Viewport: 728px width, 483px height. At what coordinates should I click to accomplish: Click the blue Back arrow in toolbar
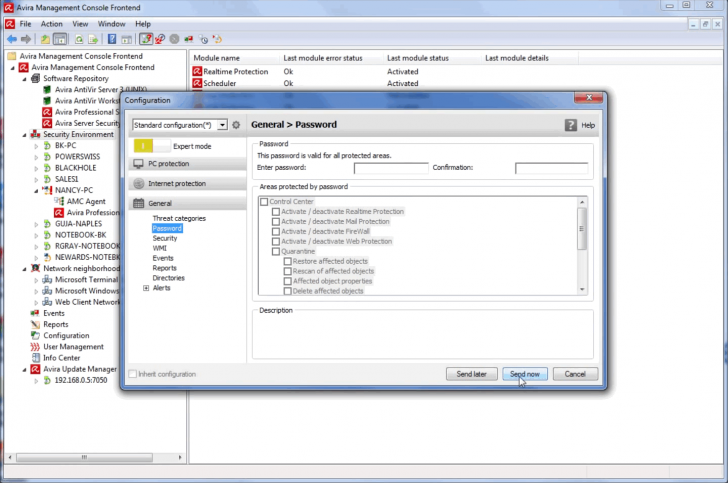pos(12,39)
